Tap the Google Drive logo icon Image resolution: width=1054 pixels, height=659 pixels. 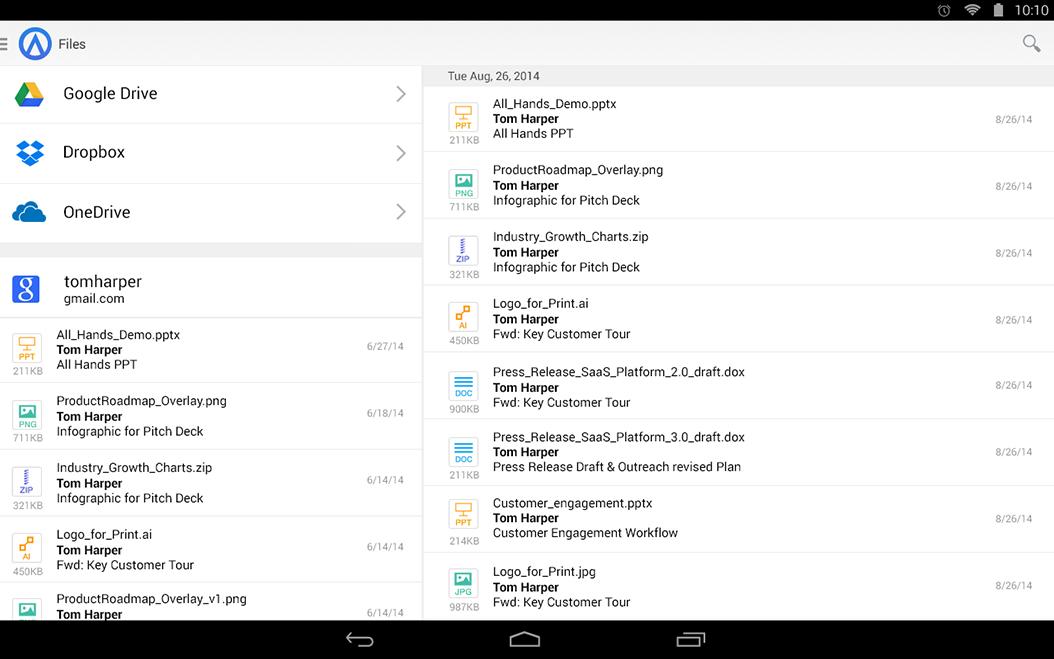point(29,94)
